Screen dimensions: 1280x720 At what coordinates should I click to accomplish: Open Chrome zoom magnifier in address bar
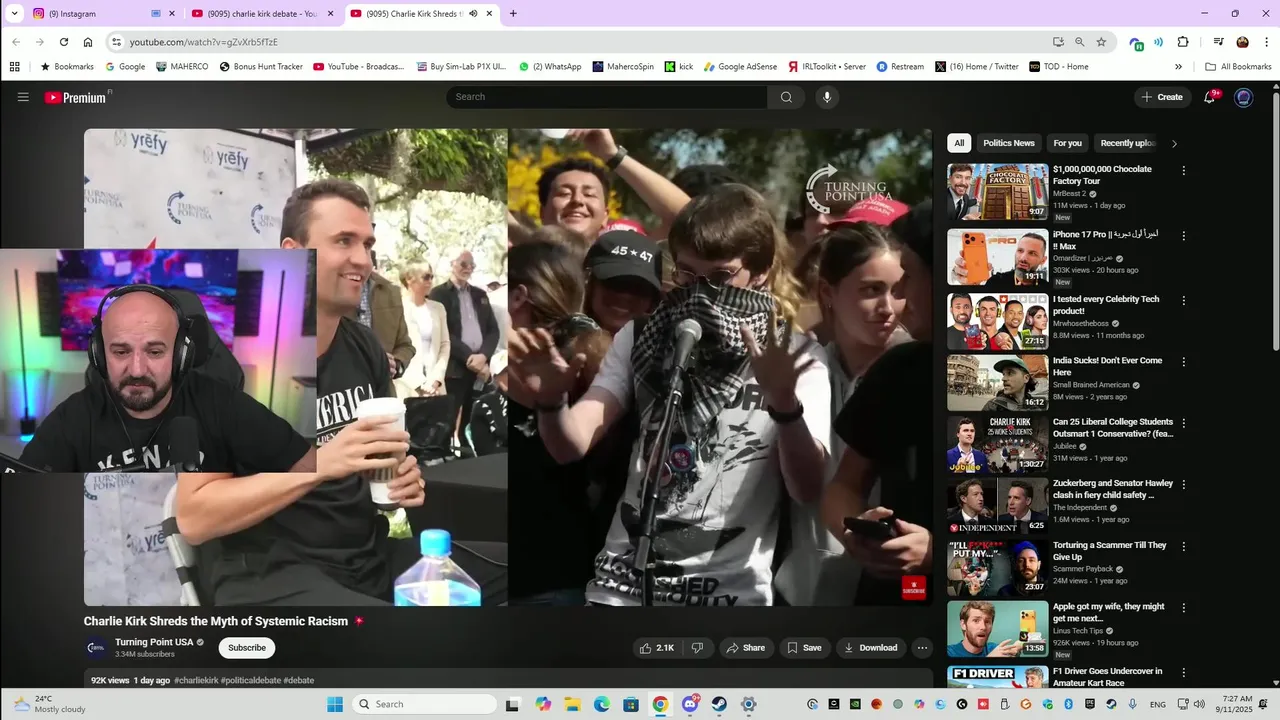coord(1080,42)
